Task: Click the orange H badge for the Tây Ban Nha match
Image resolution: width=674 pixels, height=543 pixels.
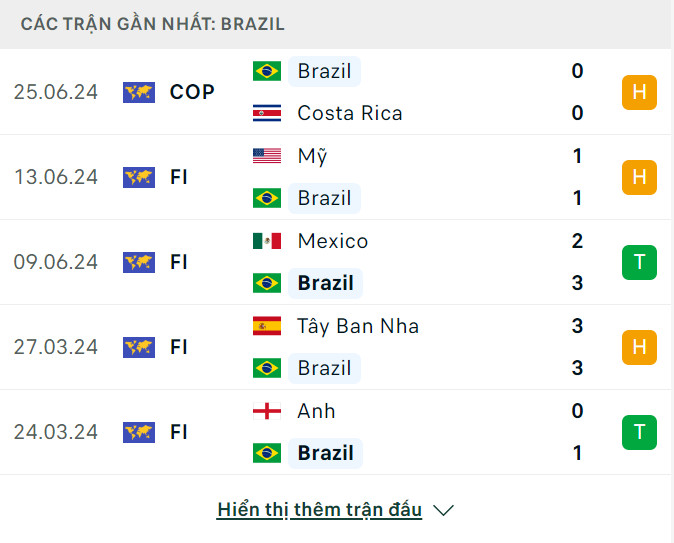Action: coord(639,347)
